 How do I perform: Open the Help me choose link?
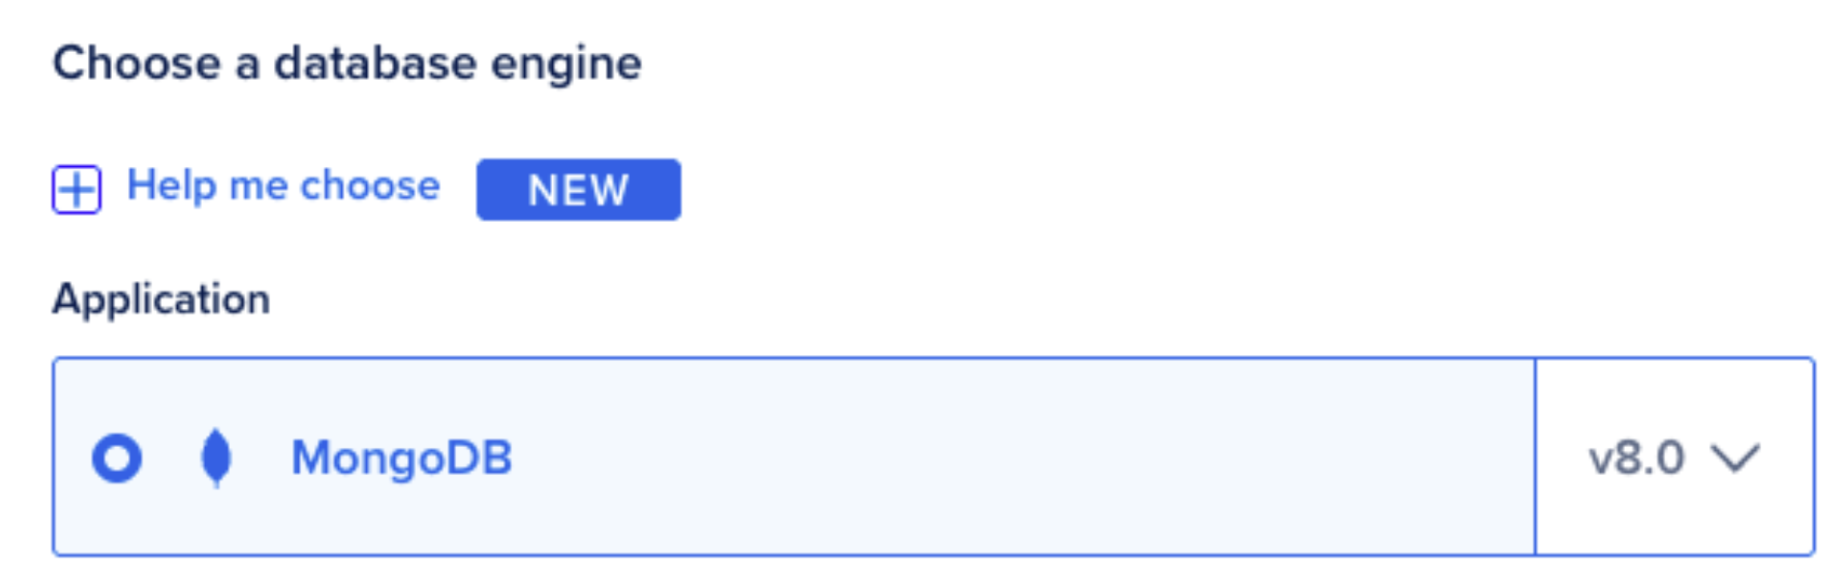coord(283,186)
